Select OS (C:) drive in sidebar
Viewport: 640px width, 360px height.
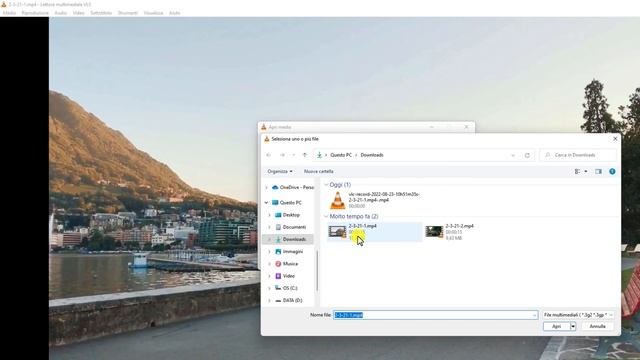[286, 288]
